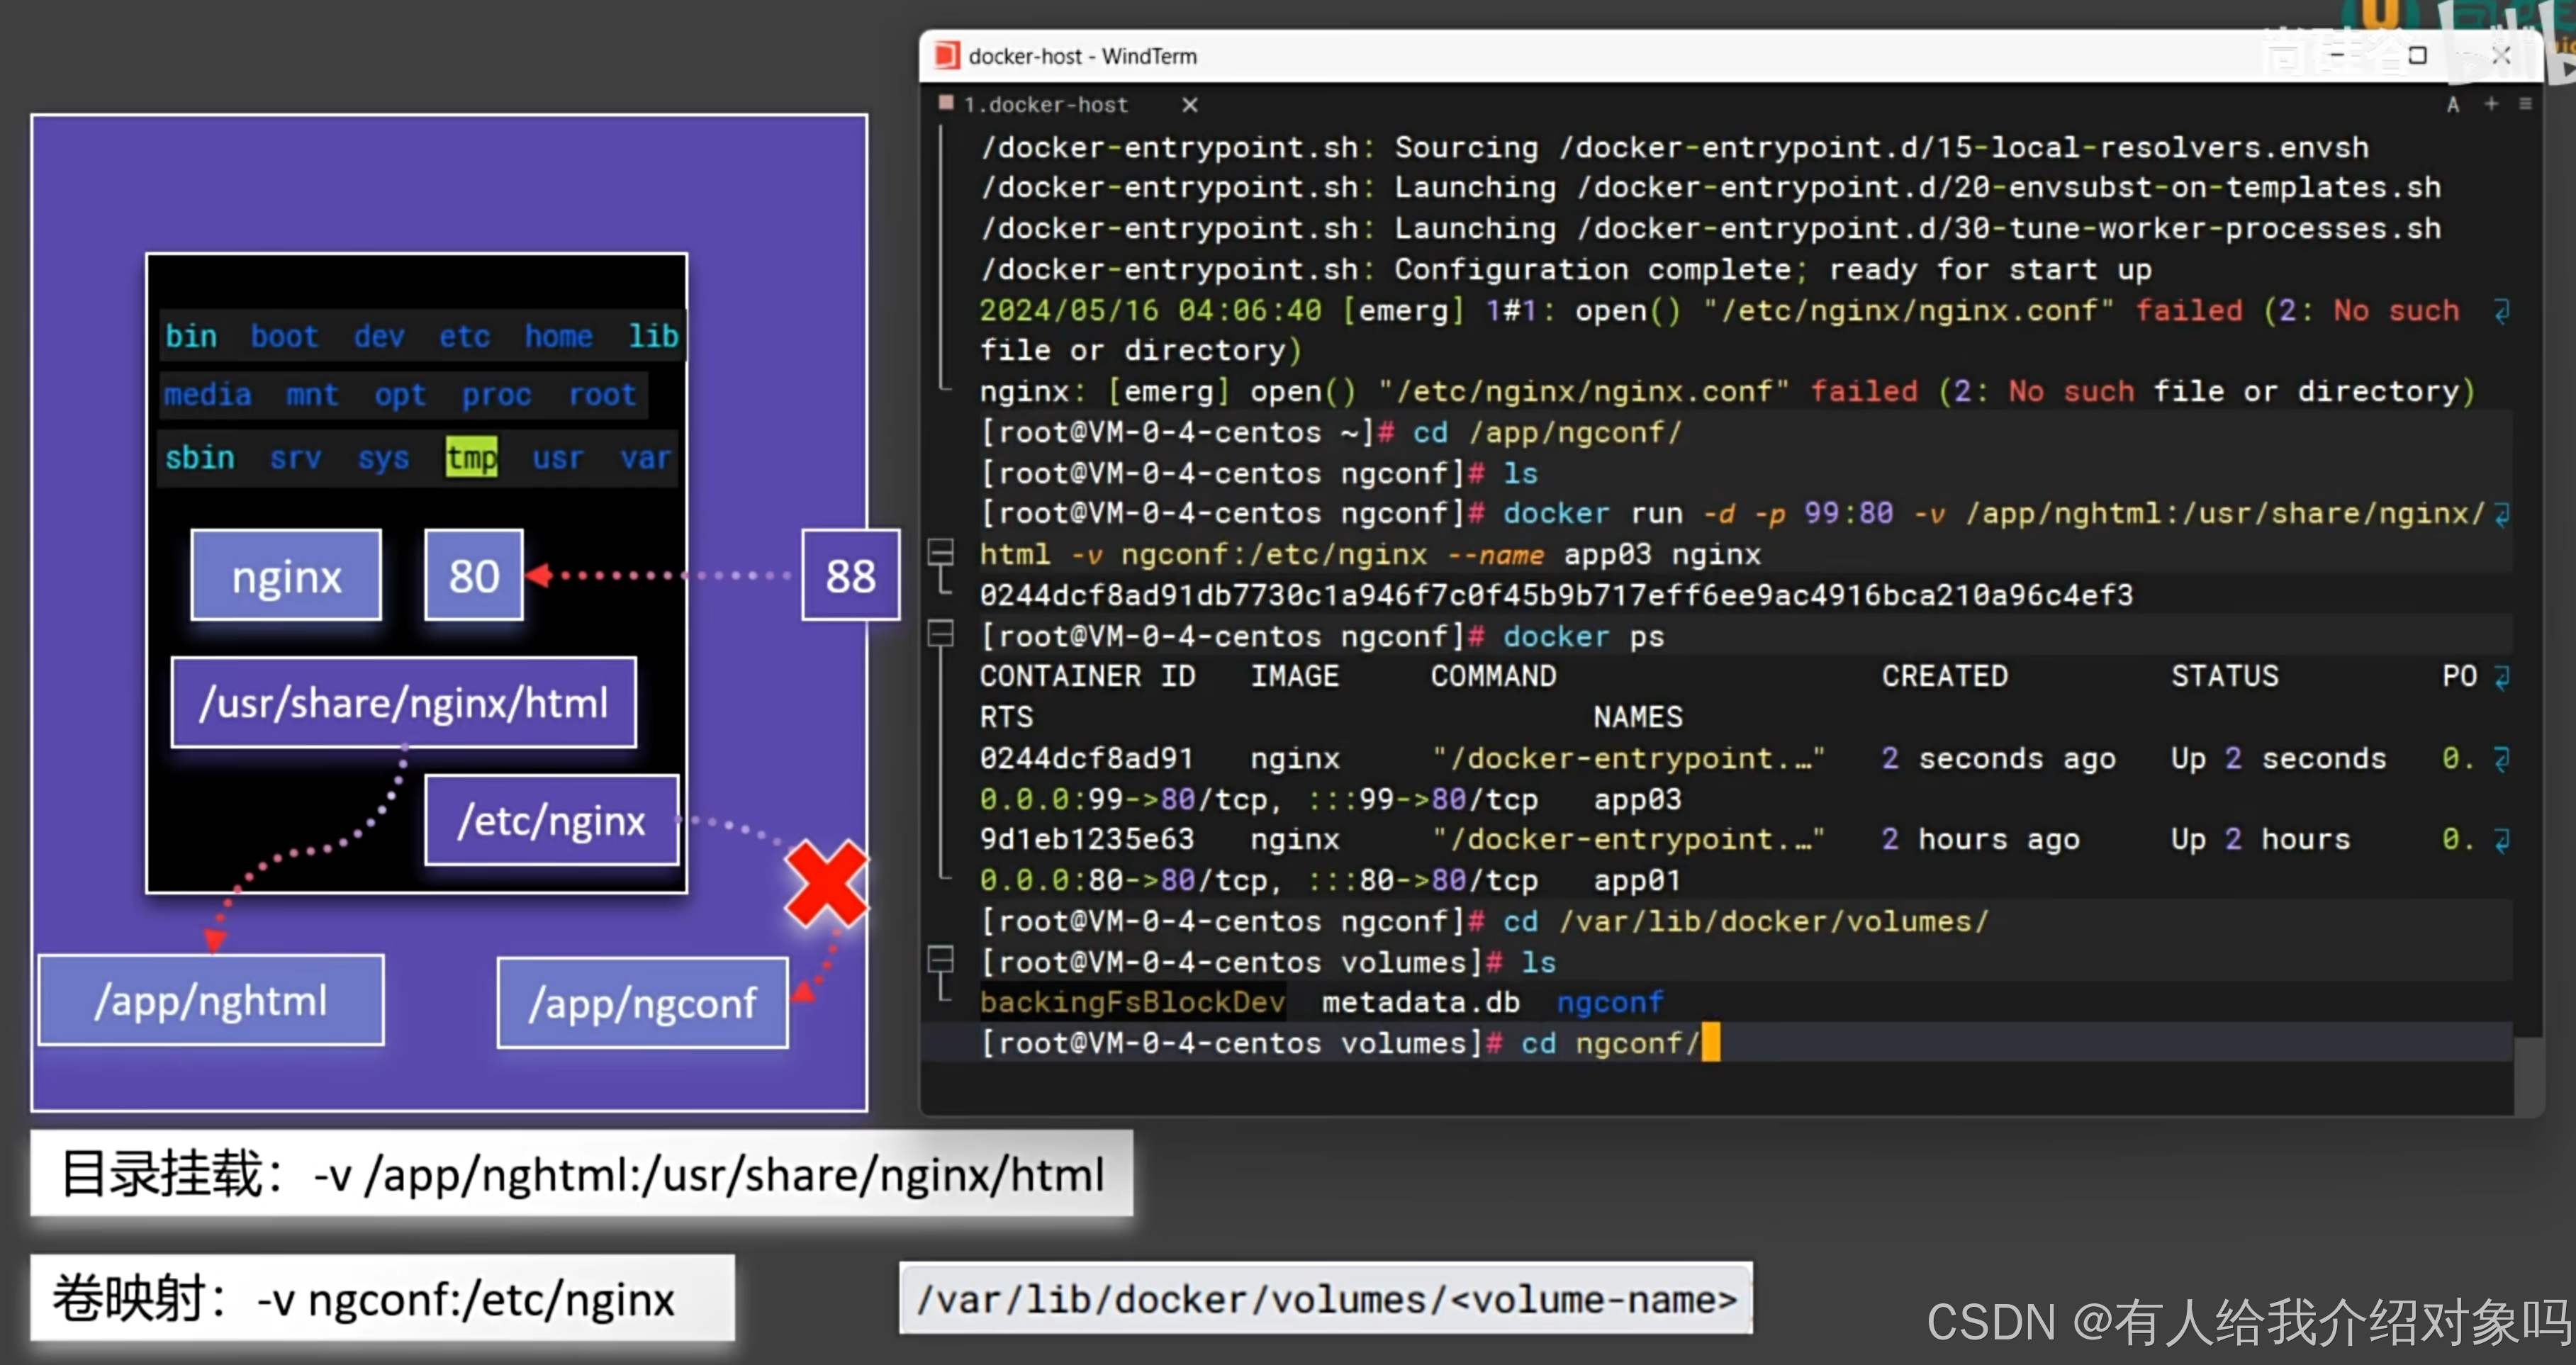Open the 1.docker-host session tab

coord(1046,105)
